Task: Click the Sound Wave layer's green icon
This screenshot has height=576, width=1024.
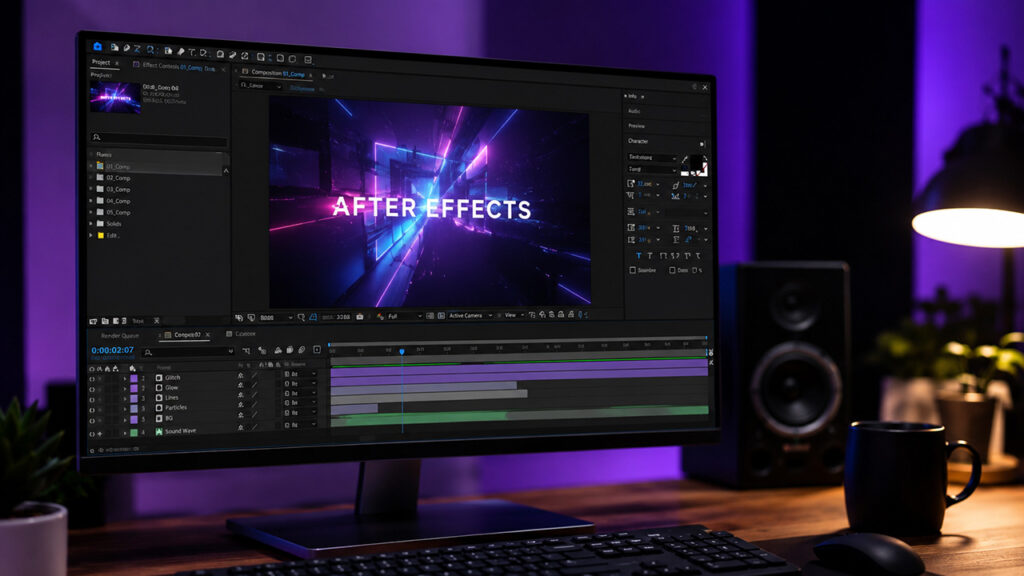Action: (x=159, y=431)
